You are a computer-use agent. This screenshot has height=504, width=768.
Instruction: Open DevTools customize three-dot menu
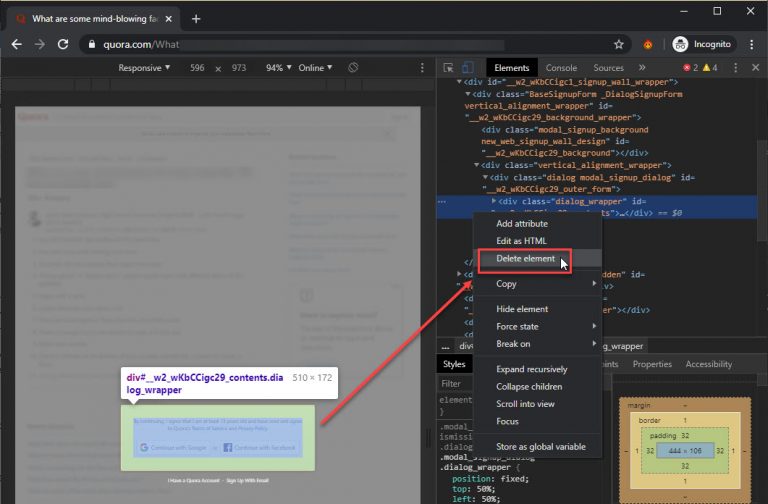pyautogui.click(x=735, y=68)
